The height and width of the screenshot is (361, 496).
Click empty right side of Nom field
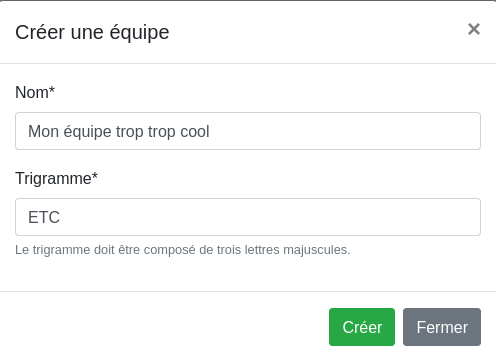(x=345, y=131)
